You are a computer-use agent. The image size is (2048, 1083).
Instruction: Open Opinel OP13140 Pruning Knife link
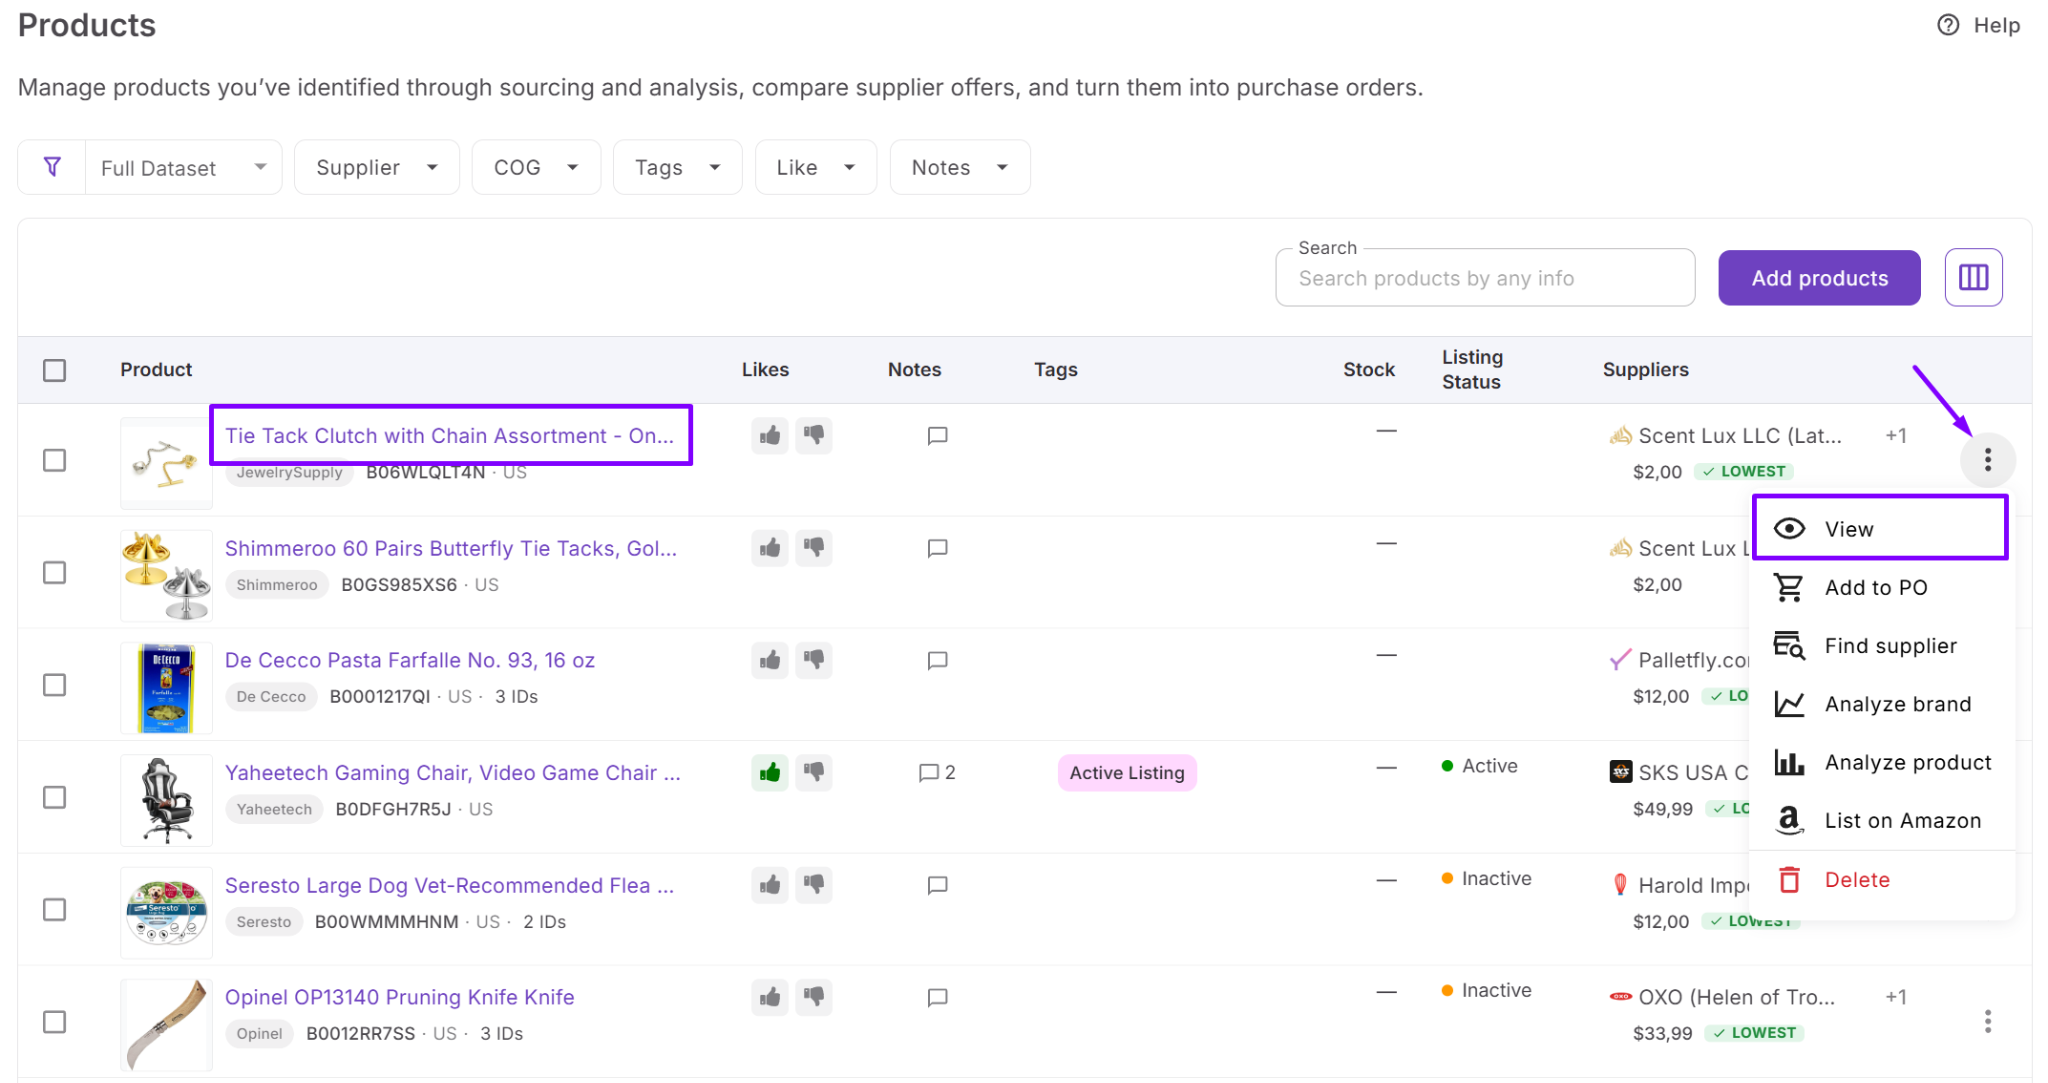click(x=400, y=997)
